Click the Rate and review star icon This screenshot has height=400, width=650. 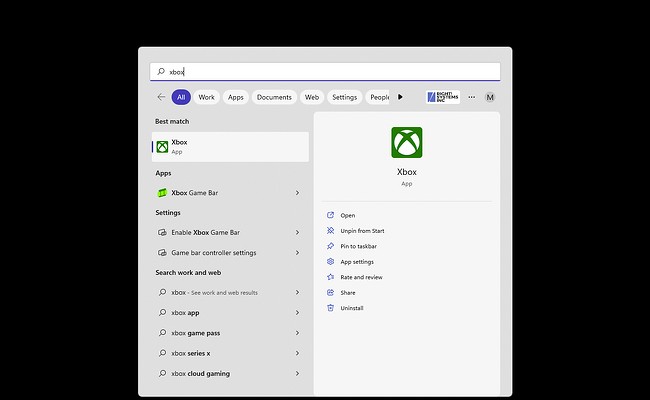330,277
